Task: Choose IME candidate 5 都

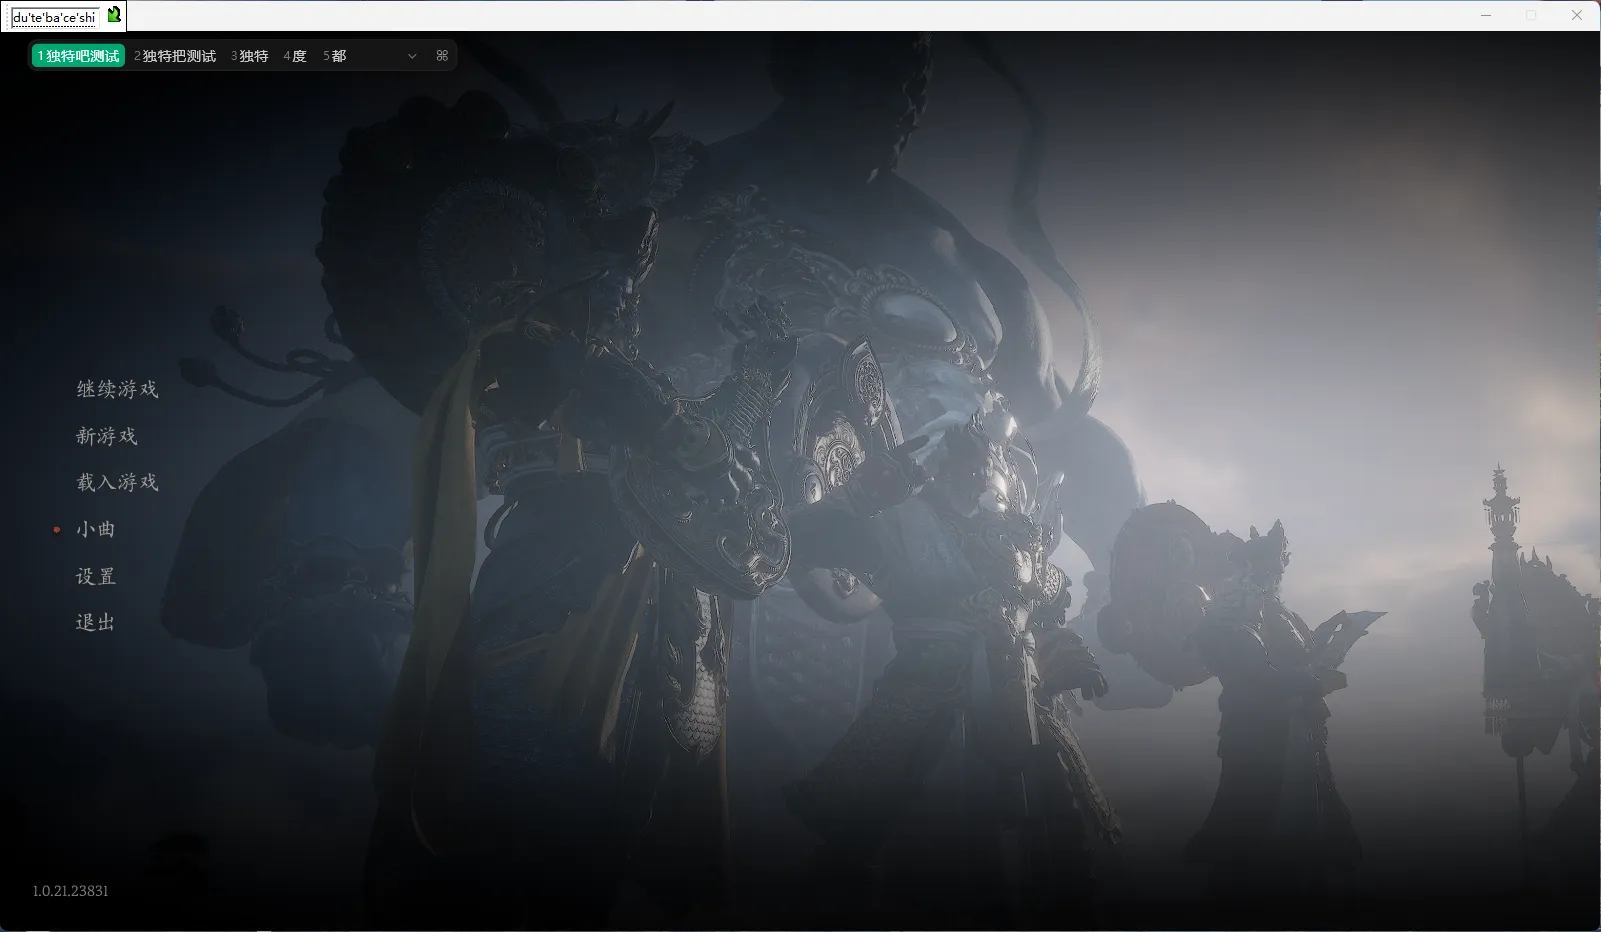Action: (x=335, y=56)
